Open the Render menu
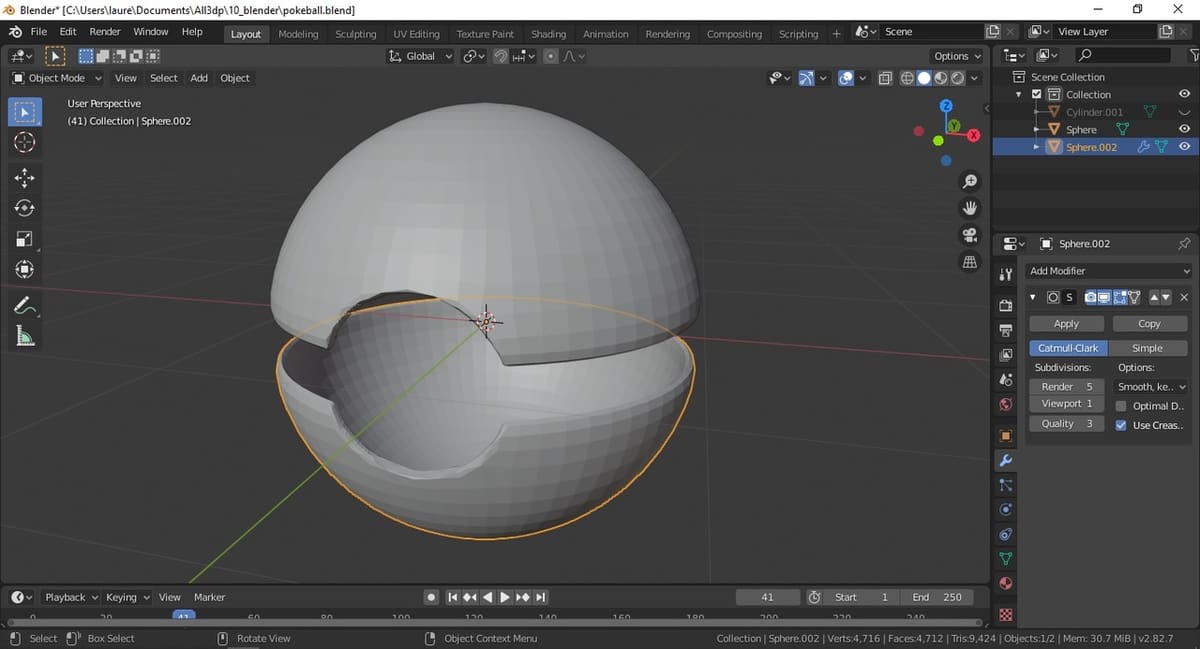The width and height of the screenshot is (1200, 649). 105,32
